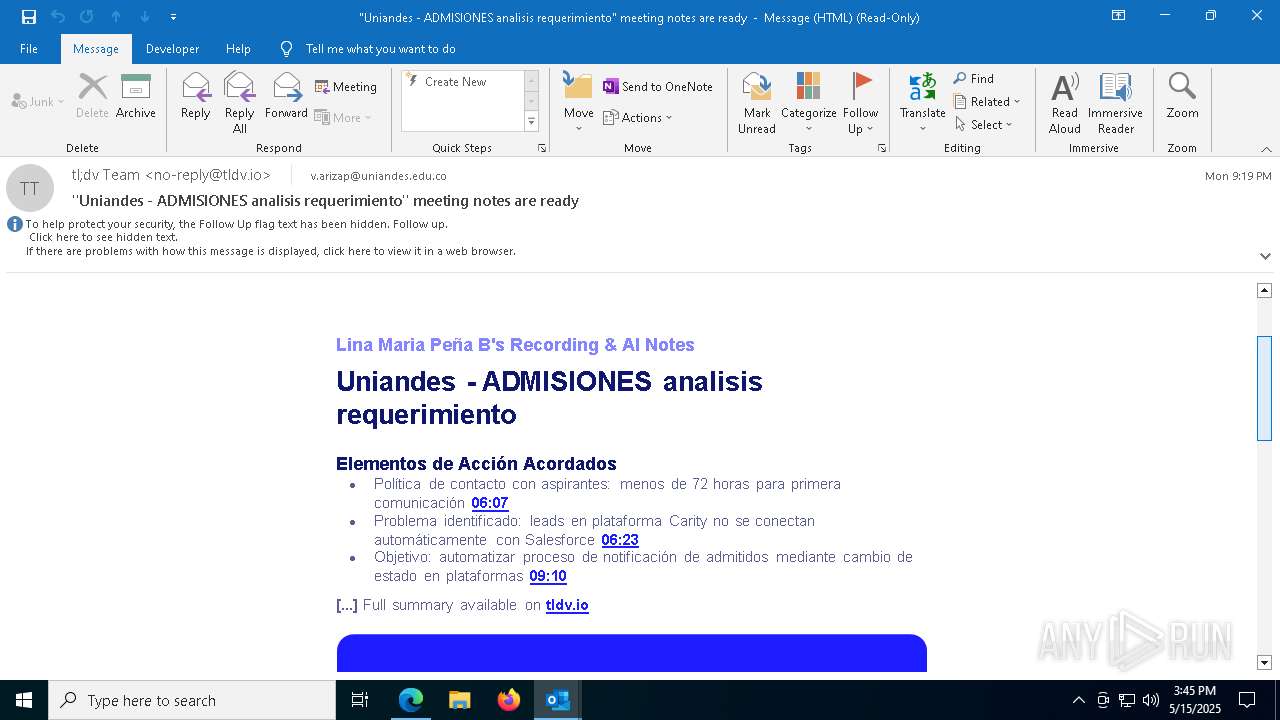Viewport: 1280px width, 720px height.
Task: Open Immersive Reader
Action: click(x=1115, y=103)
